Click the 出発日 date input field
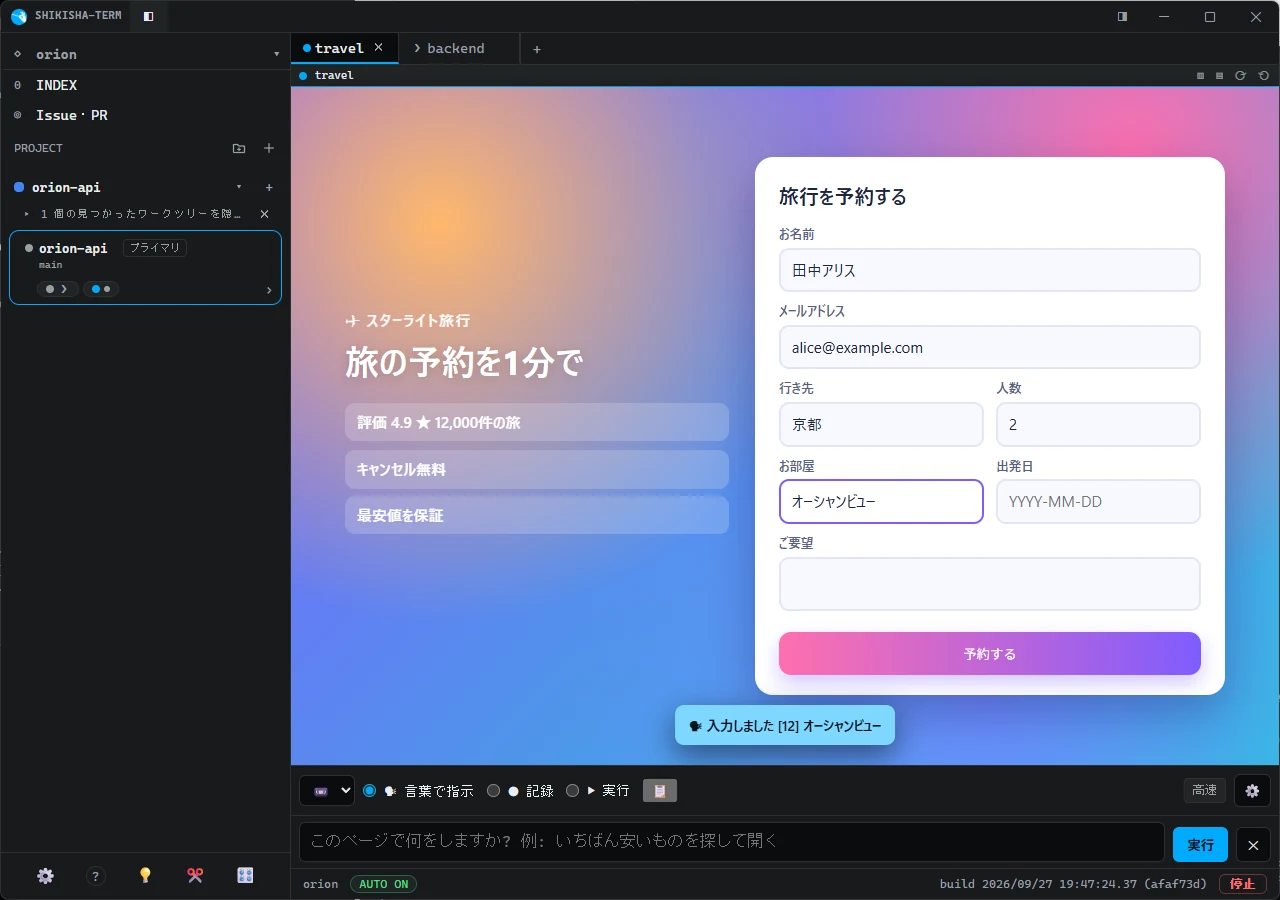Viewport: 1280px width, 900px height. coord(1098,501)
